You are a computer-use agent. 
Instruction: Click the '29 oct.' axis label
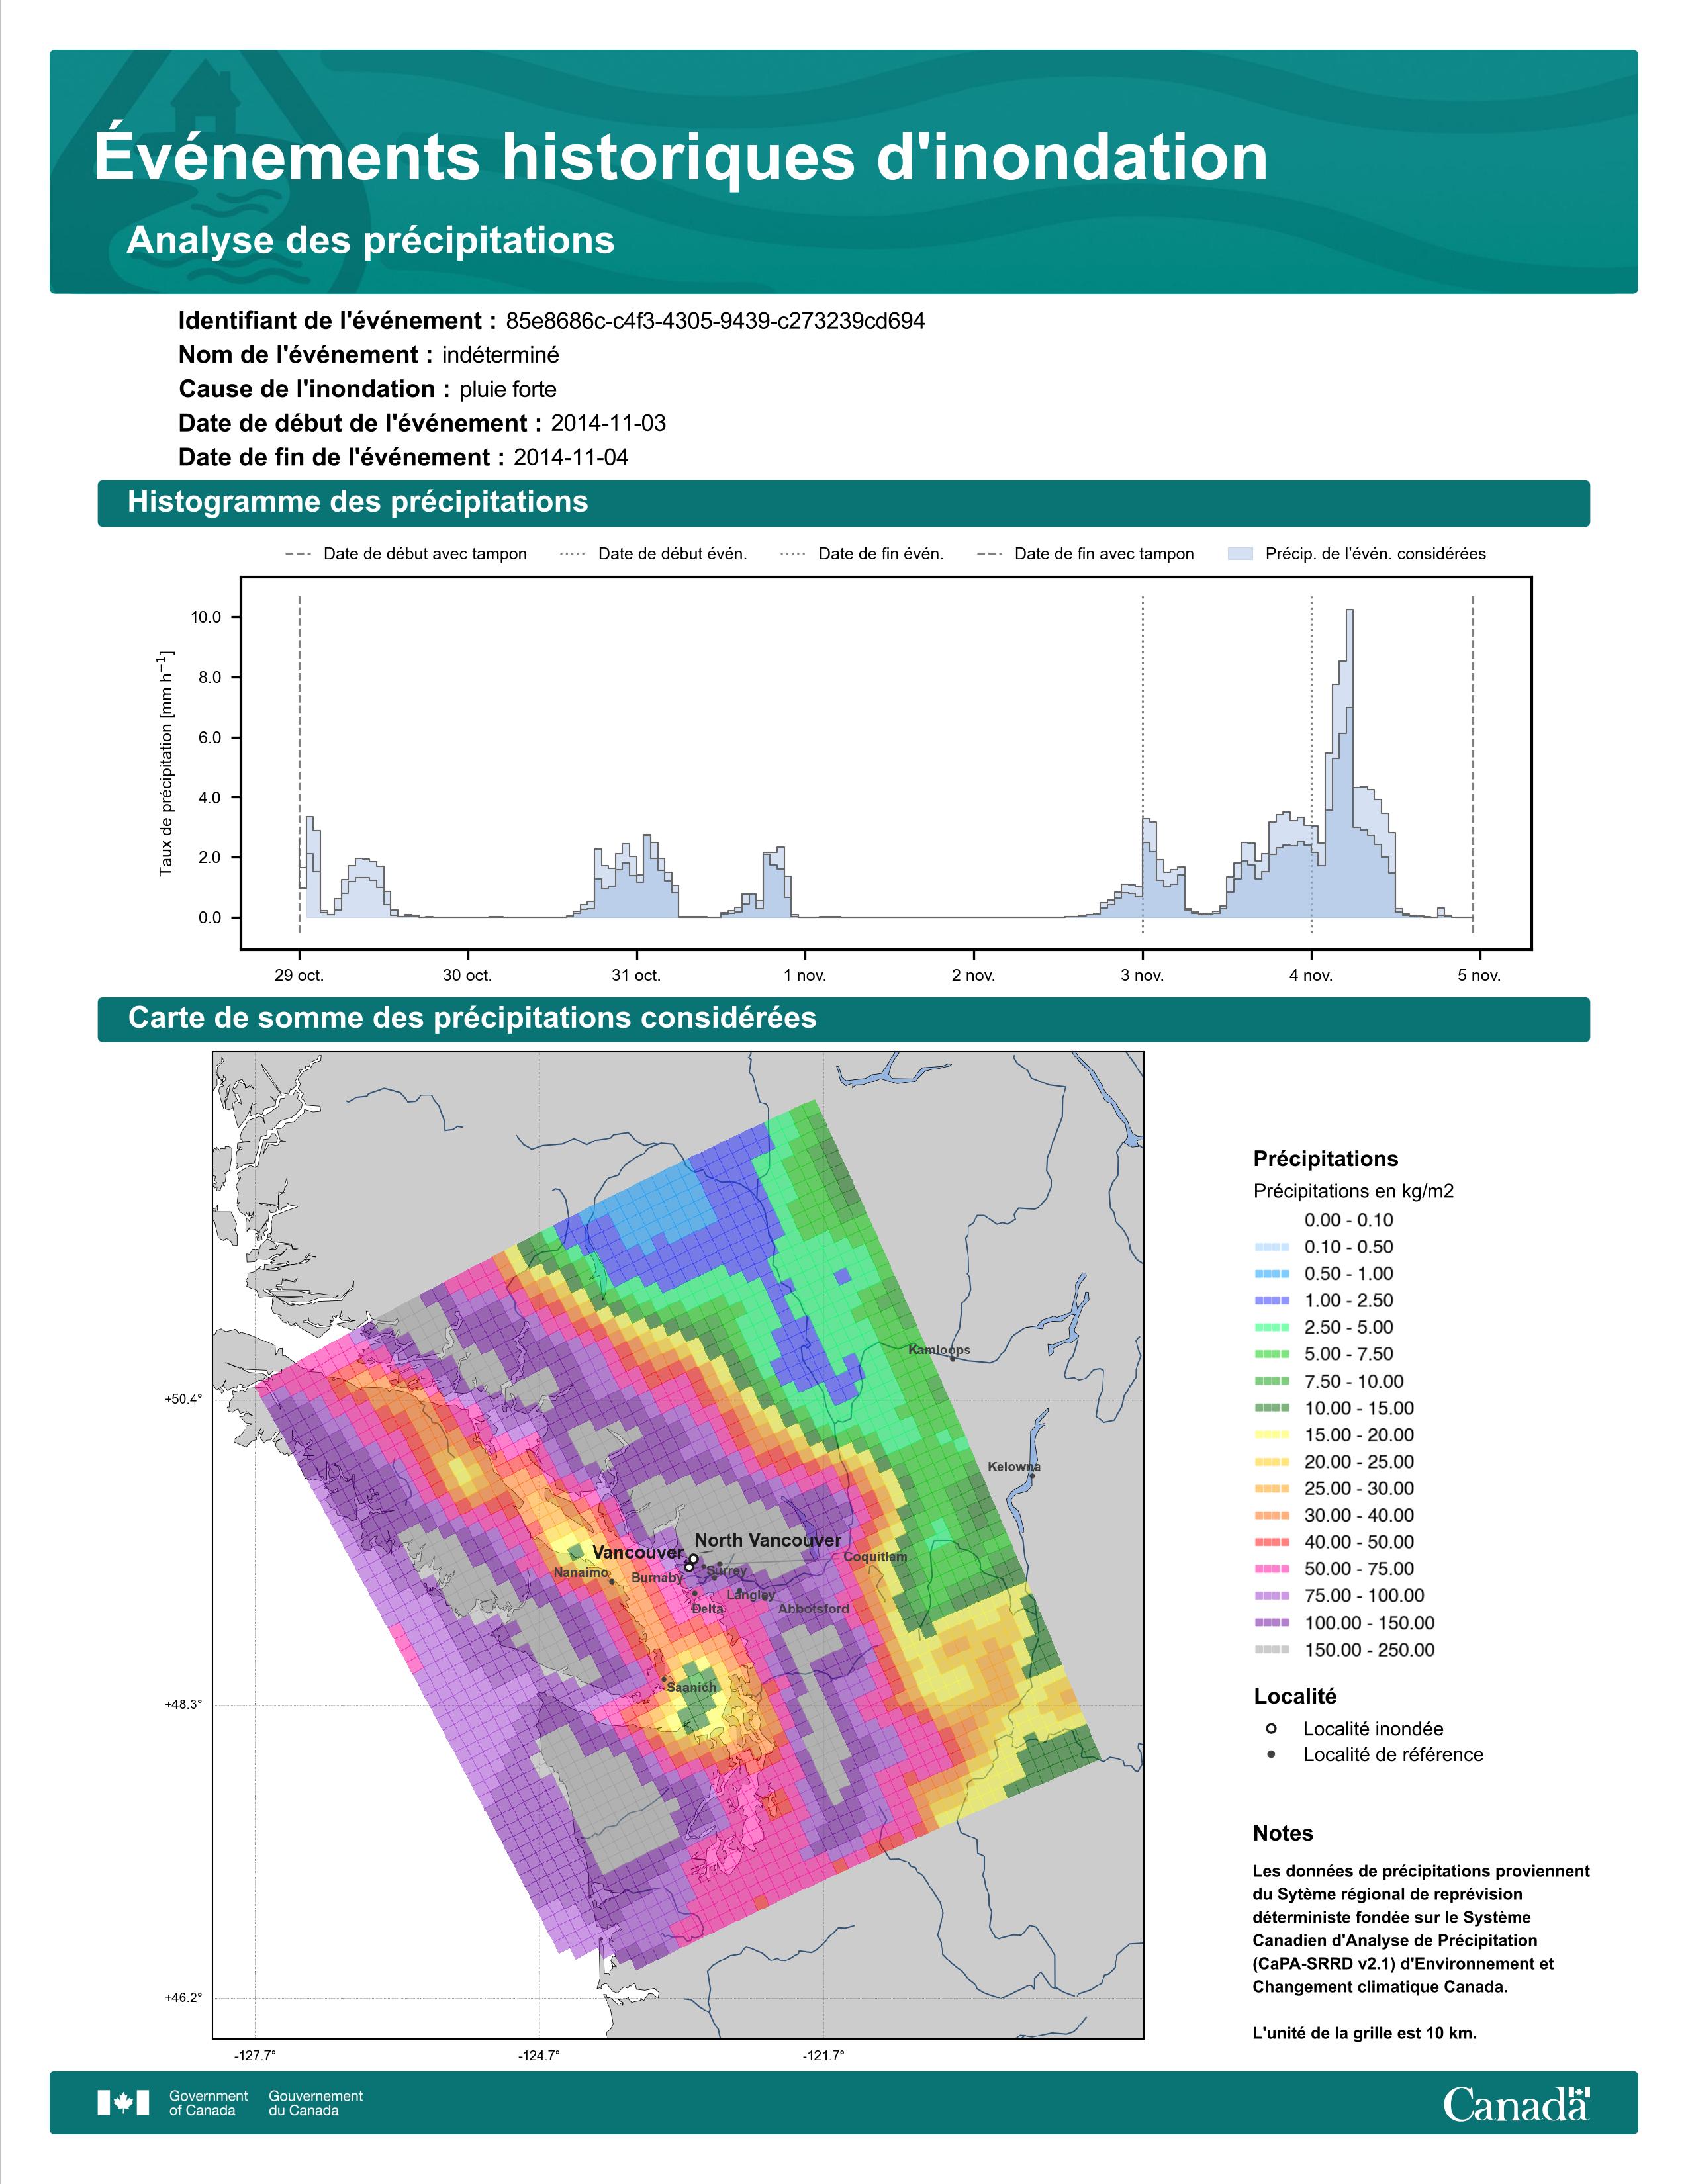(x=299, y=976)
